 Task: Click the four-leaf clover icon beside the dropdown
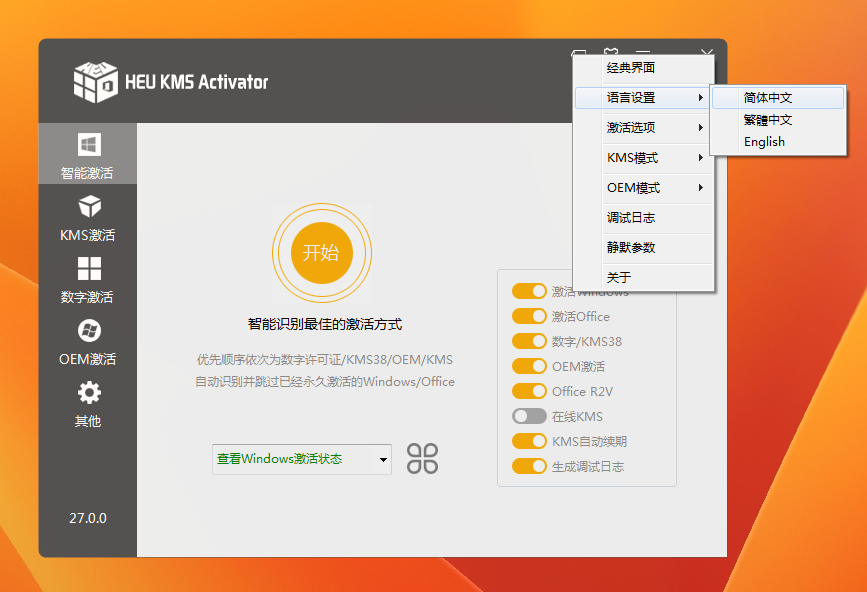pyautogui.click(x=422, y=459)
